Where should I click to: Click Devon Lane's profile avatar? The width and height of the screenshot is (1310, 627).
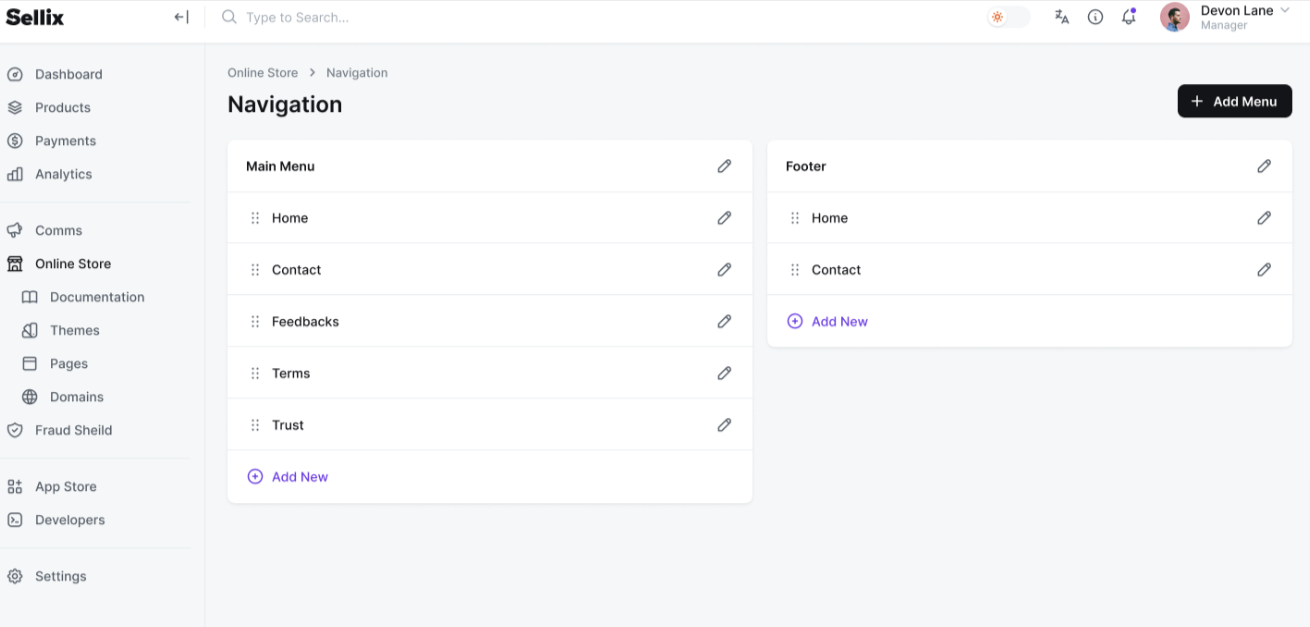click(x=1173, y=17)
